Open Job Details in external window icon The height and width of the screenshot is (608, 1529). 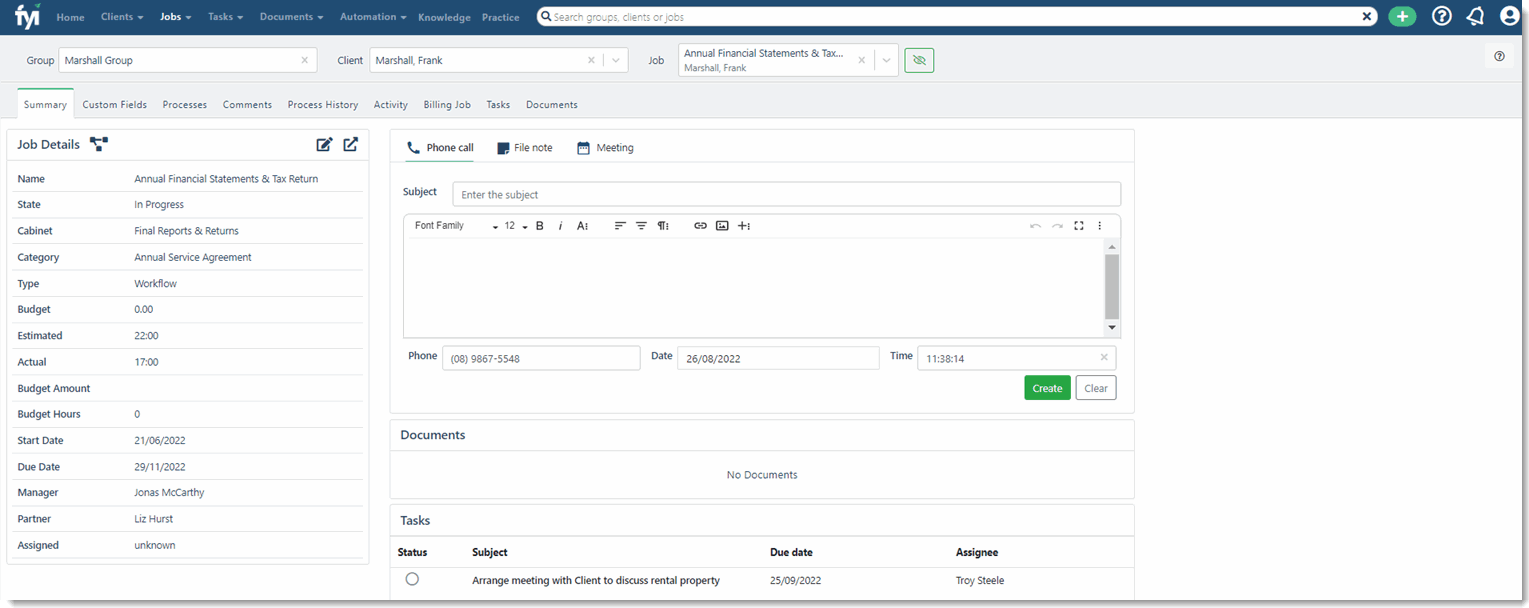(350, 144)
